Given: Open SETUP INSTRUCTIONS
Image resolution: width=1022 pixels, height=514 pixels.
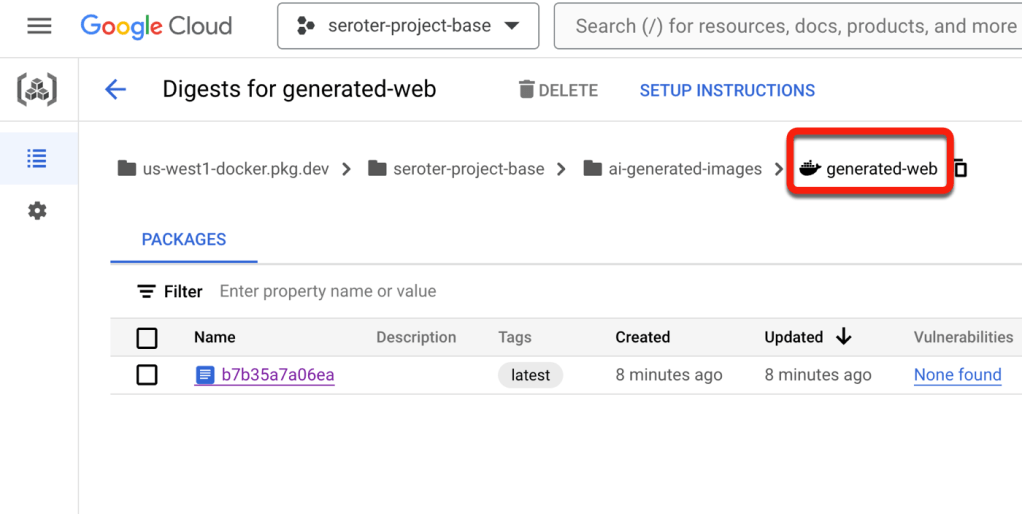Looking at the screenshot, I should click(x=727, y=90).
